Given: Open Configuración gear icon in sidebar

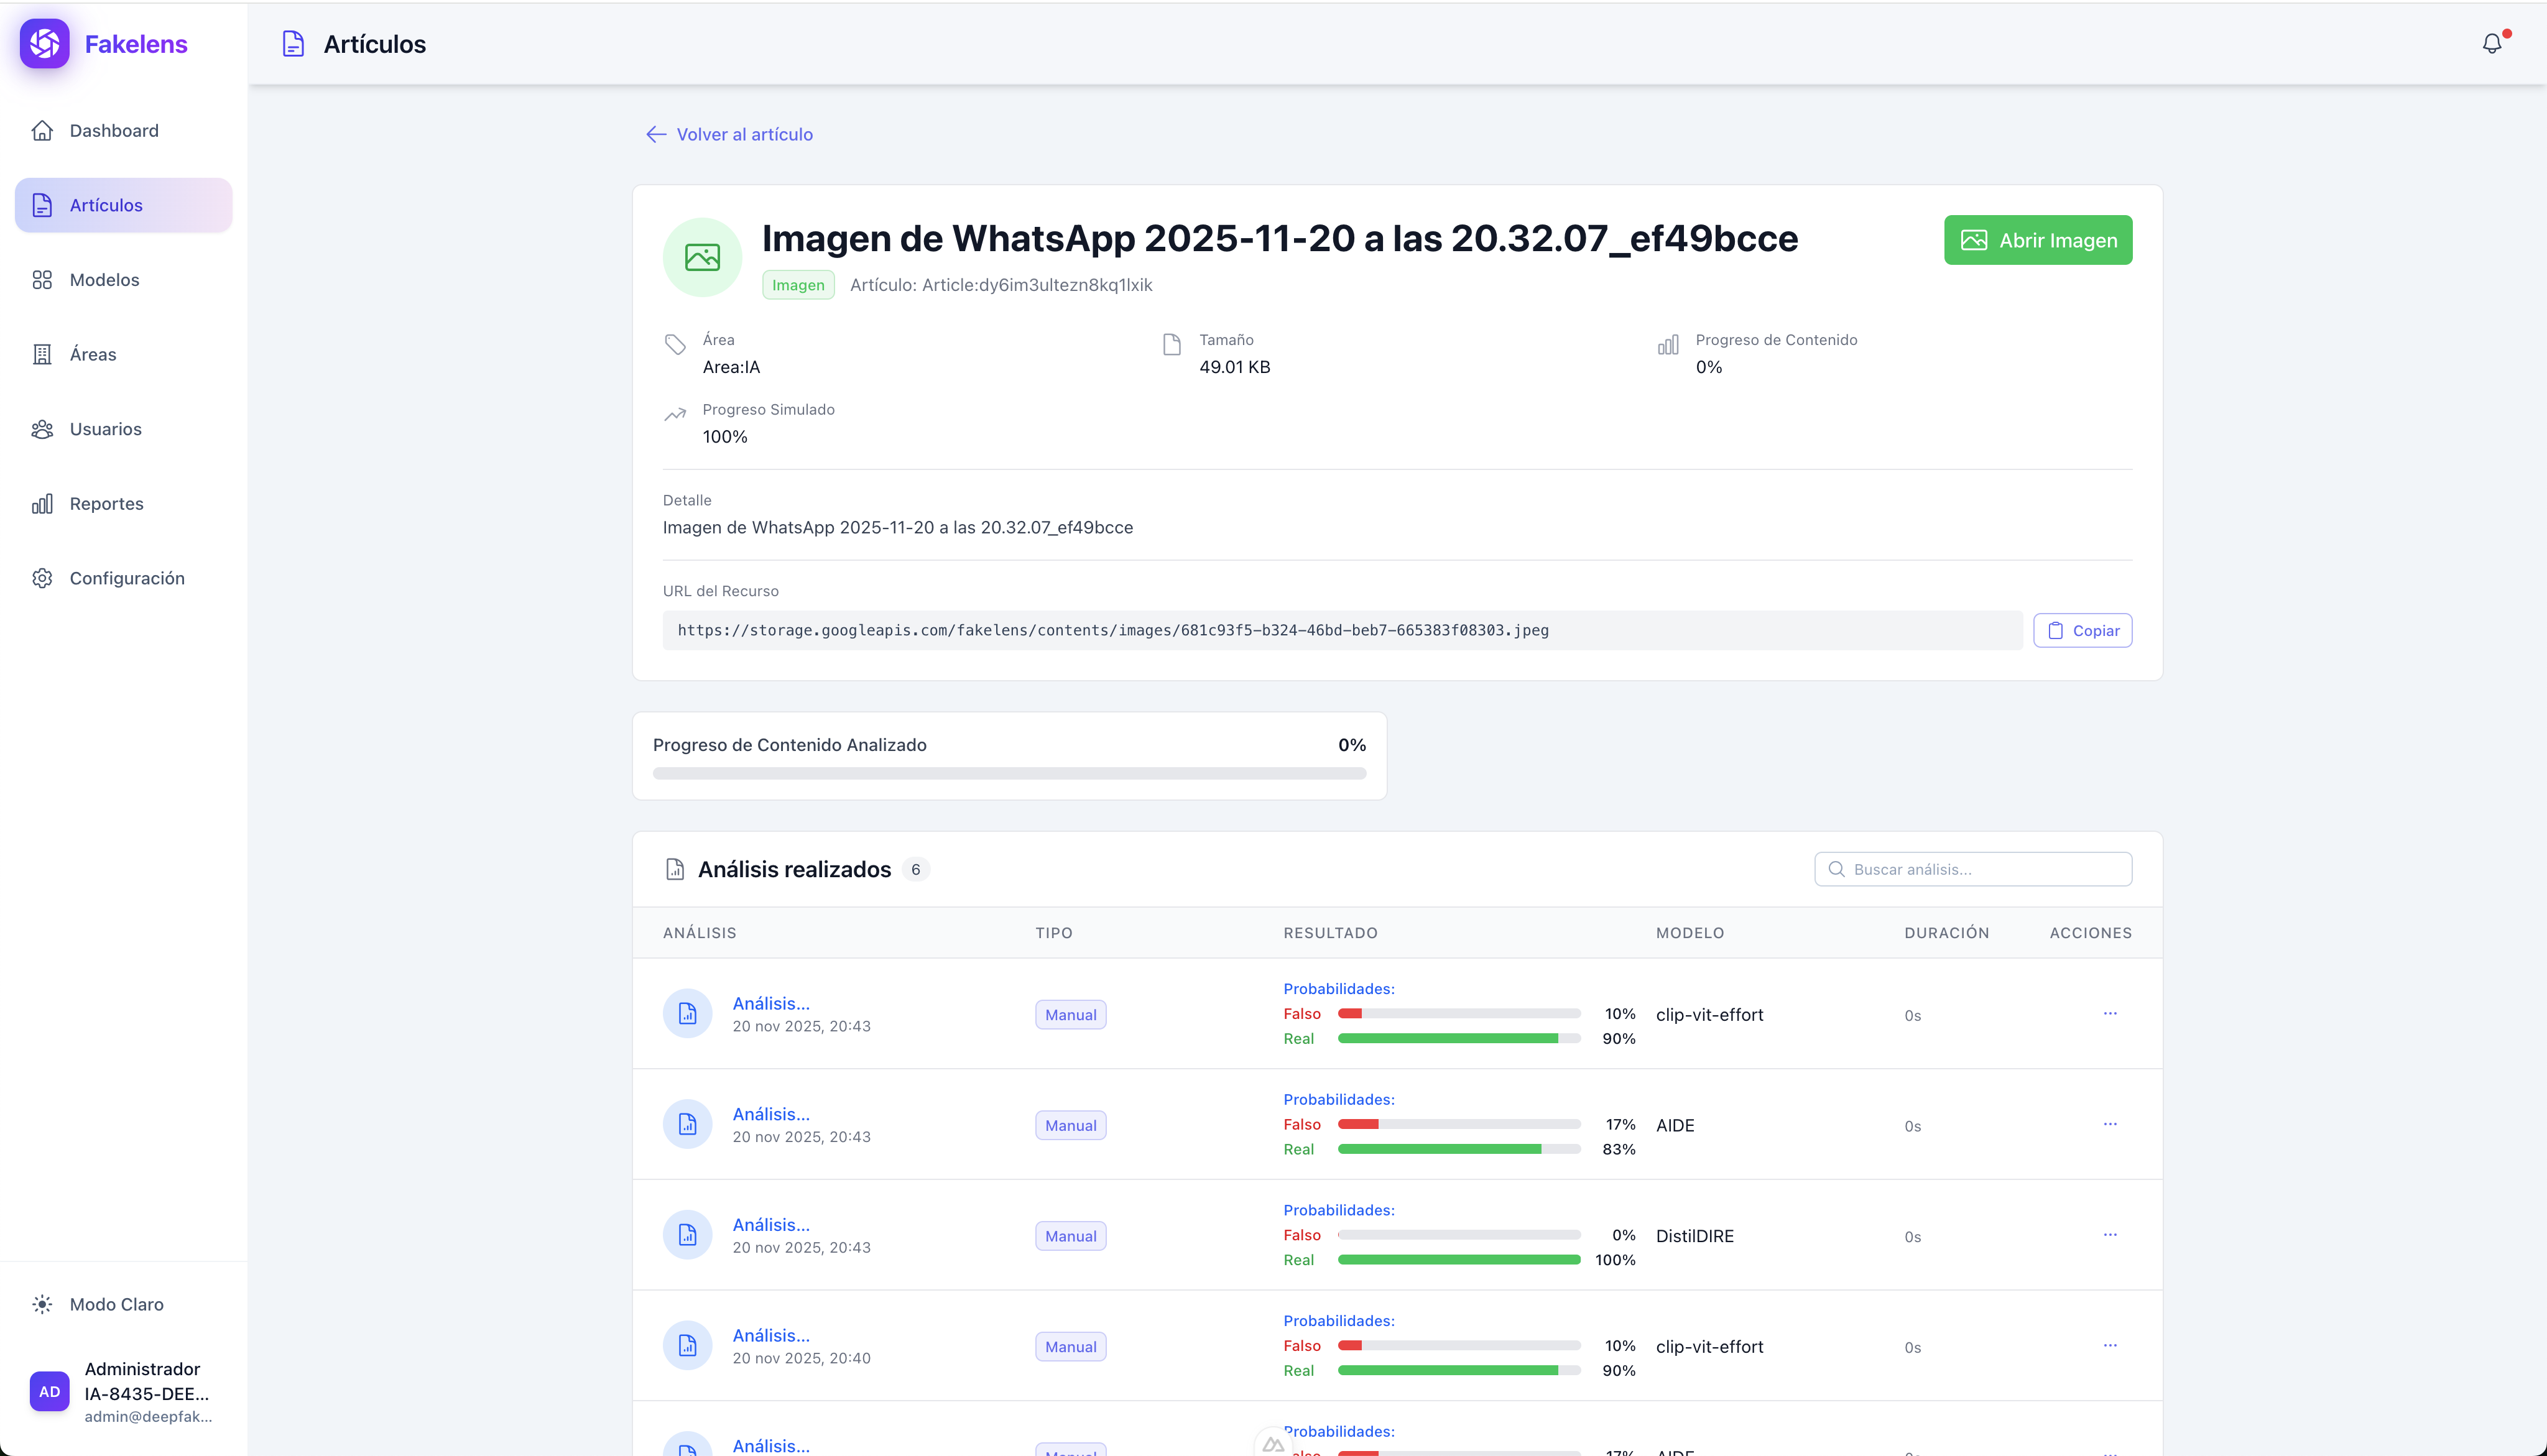Looking at the screenshot, I should 42,578.
